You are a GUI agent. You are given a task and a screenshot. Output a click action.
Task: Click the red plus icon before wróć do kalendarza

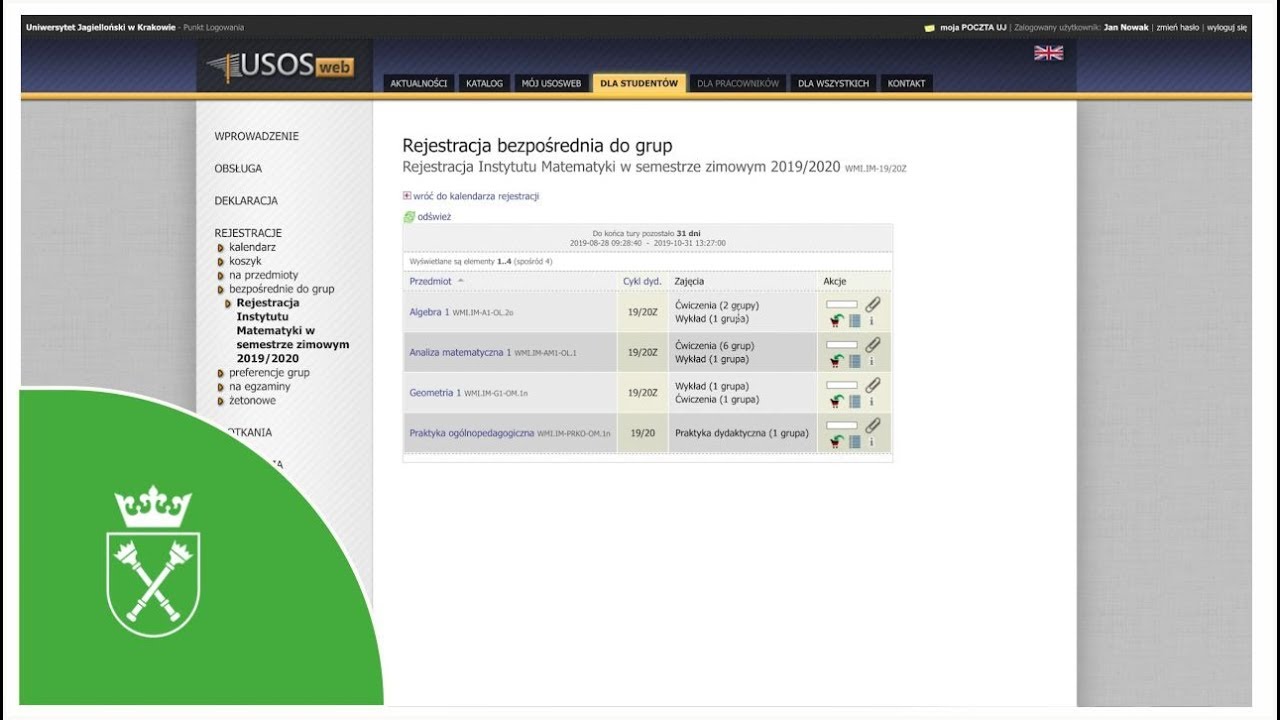coord(407,196)
